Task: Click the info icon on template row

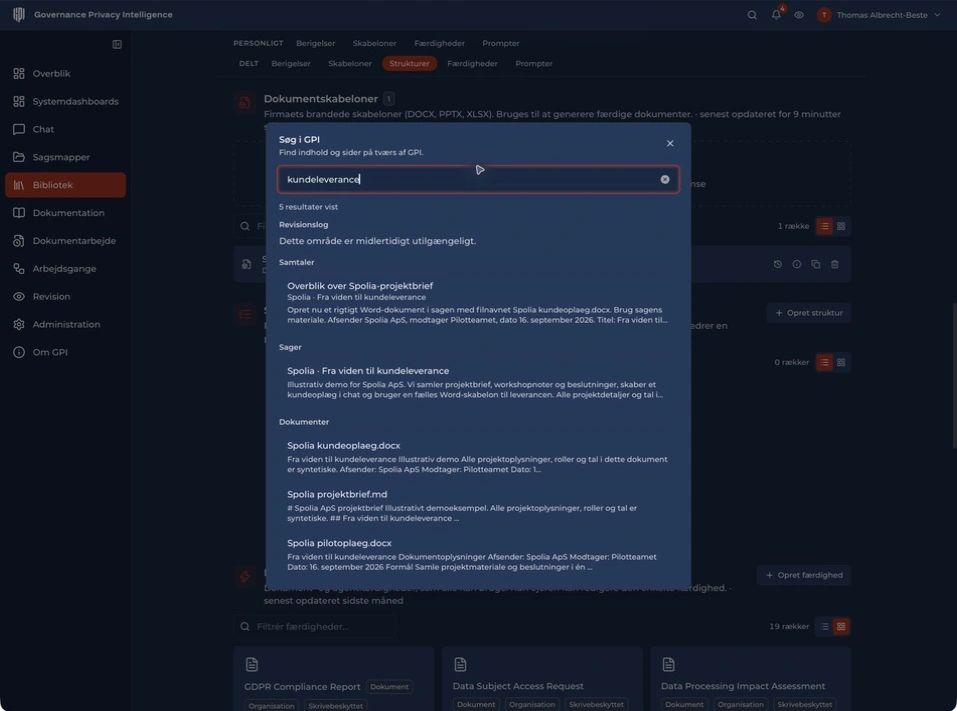Action: point(796,264)
